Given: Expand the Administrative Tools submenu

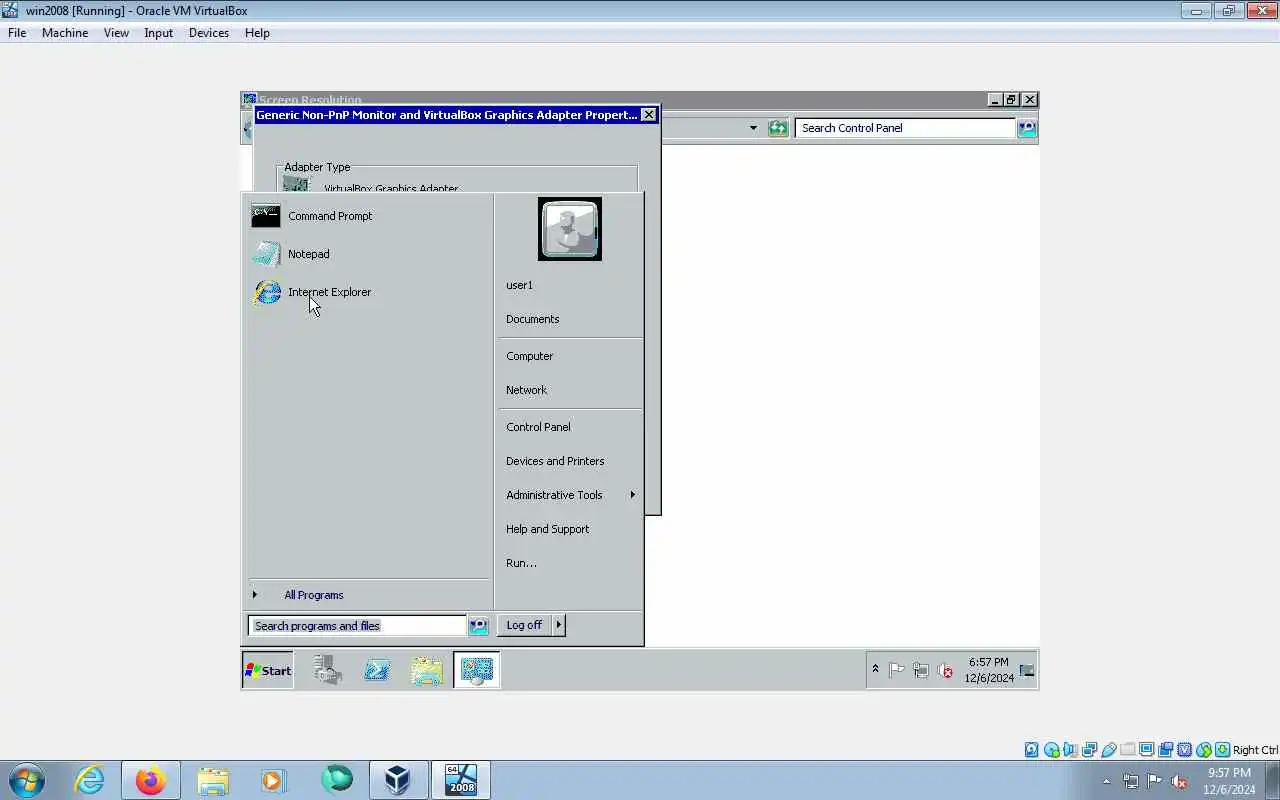Looking at the screenshot, I should [x=570, y=495].
